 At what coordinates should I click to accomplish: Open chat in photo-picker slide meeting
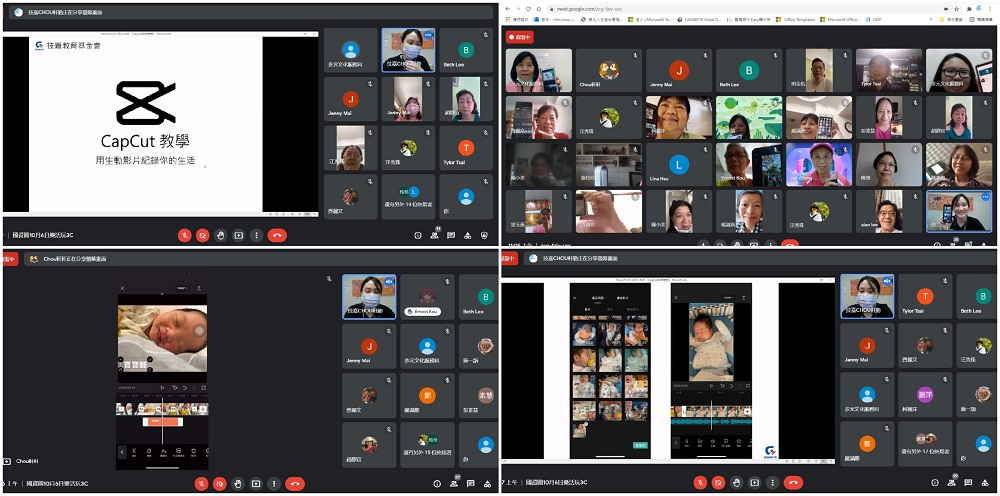[967, 483]
